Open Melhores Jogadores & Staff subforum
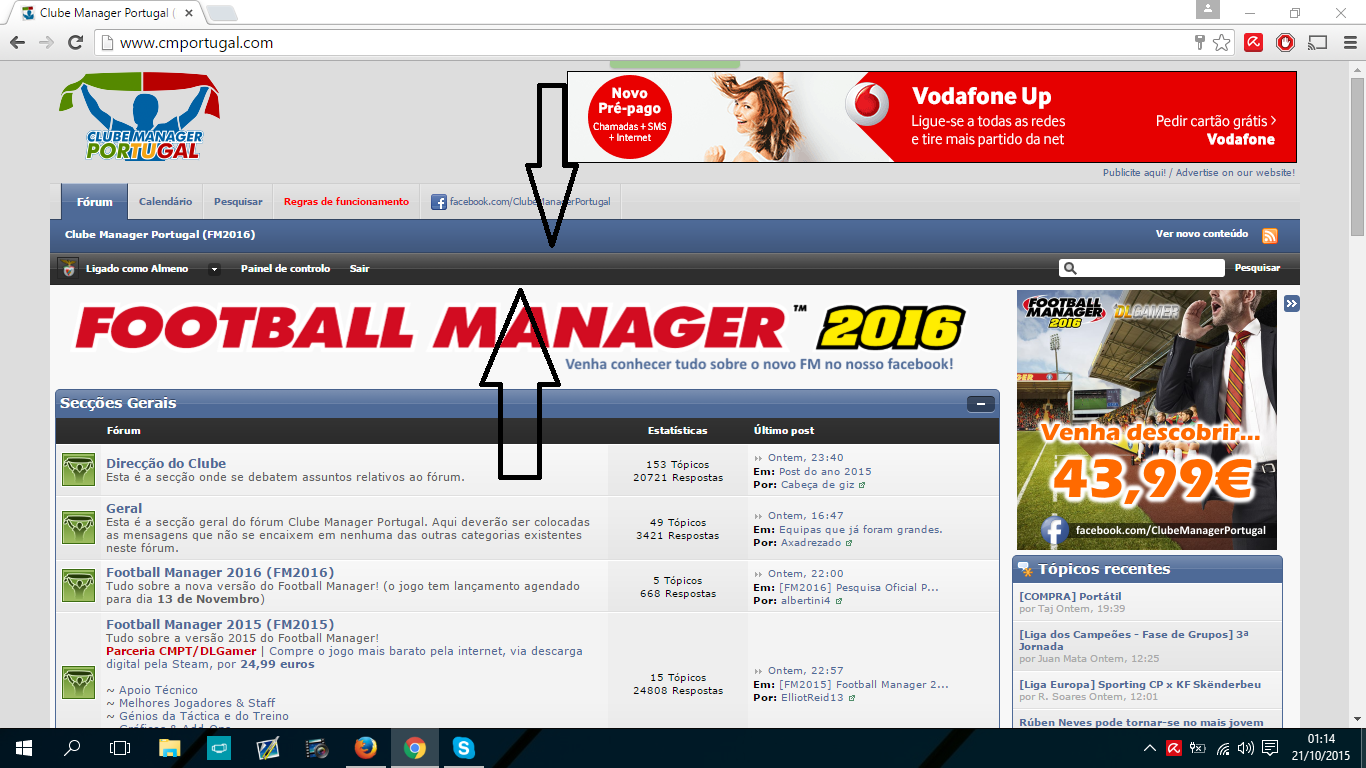1366x768 pixels. (197, 703)
